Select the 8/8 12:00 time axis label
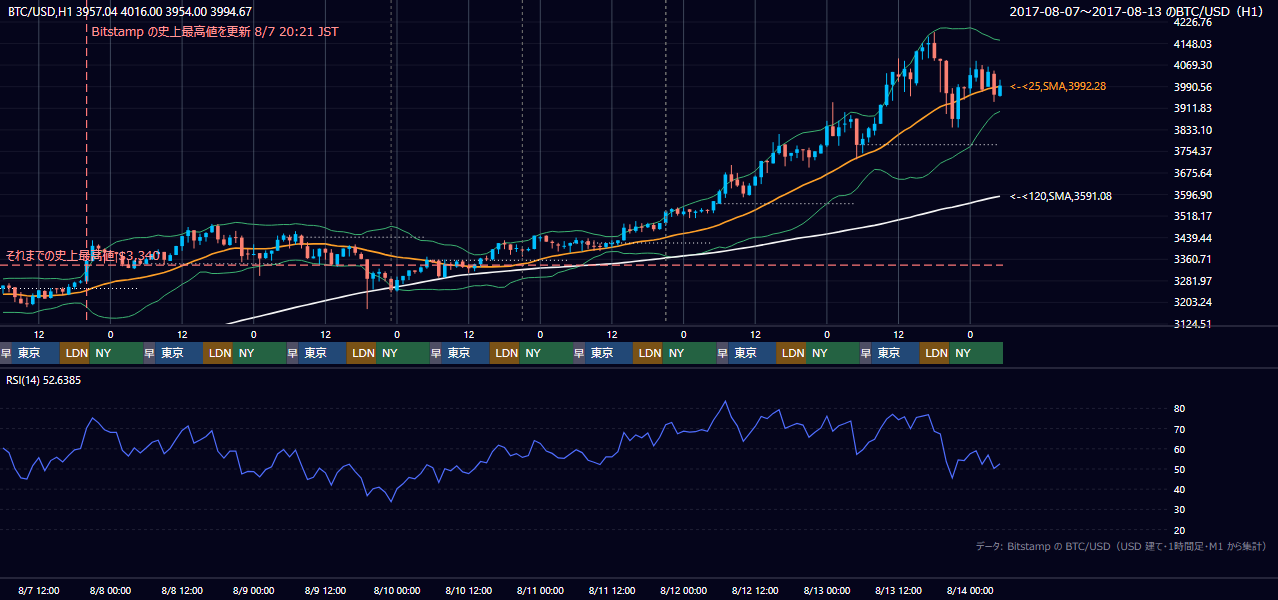This screenshot has width=1278, height=600. tap(183, 590)
